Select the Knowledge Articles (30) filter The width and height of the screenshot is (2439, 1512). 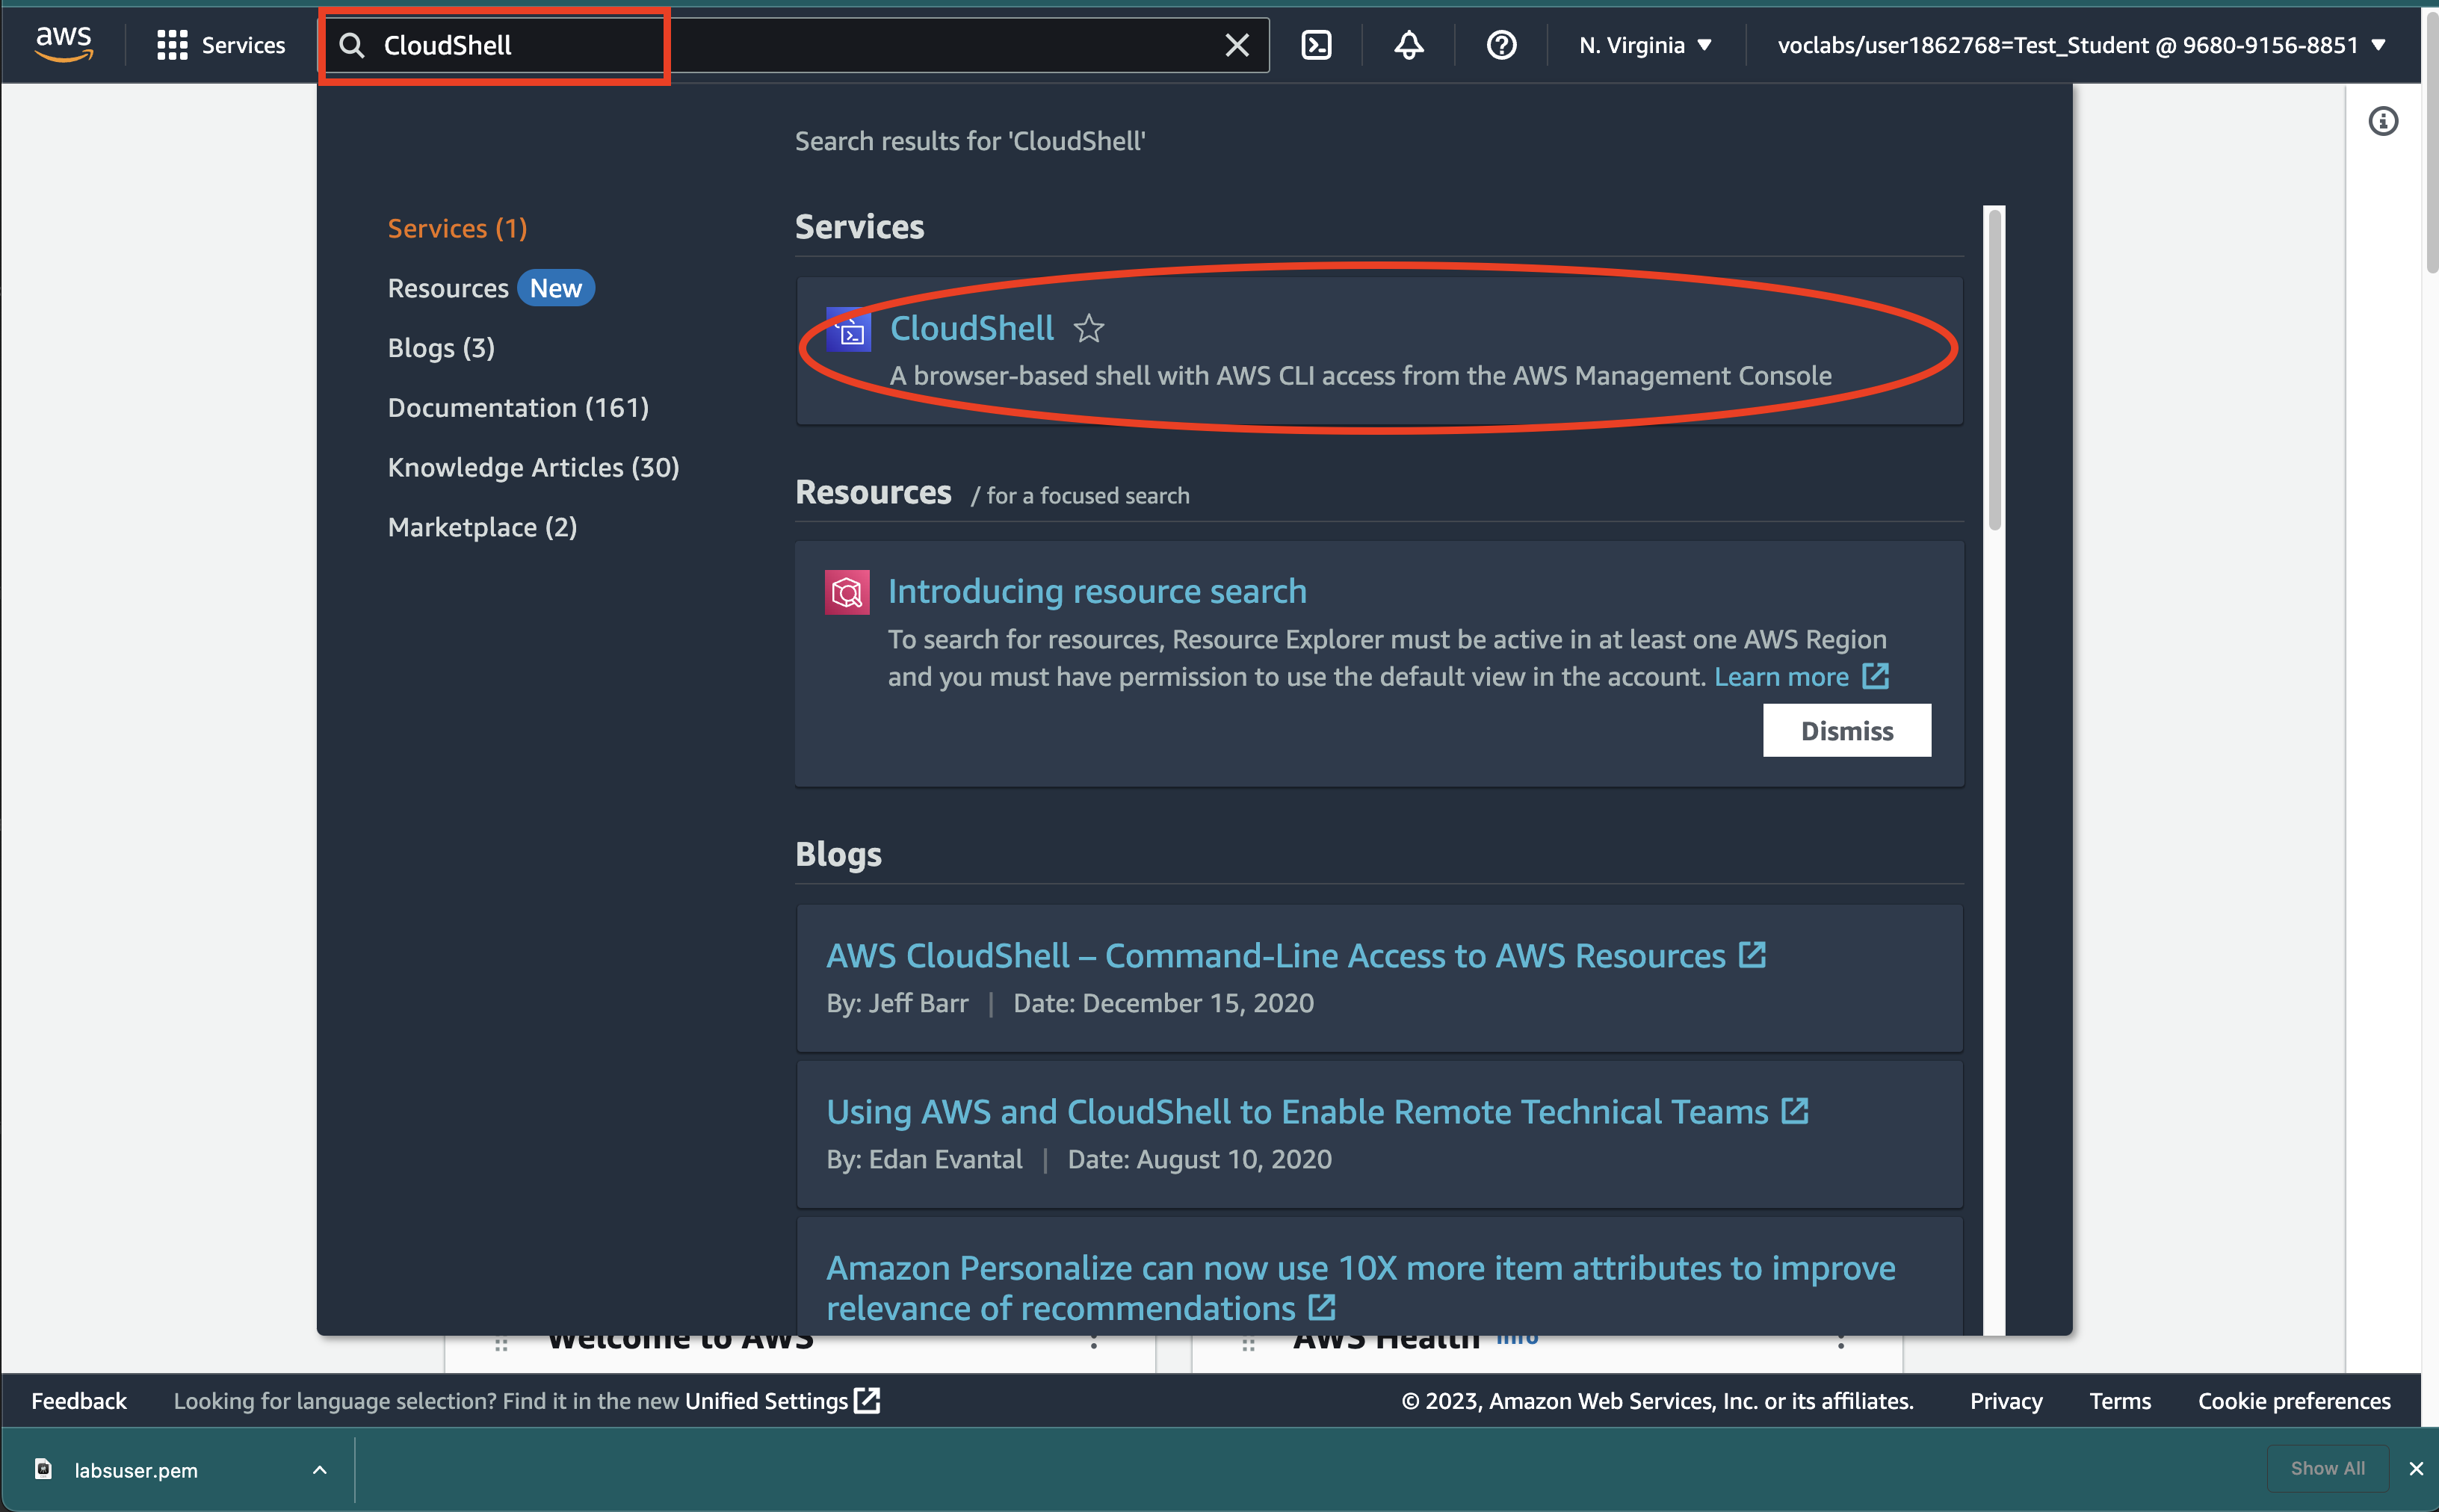533,467
